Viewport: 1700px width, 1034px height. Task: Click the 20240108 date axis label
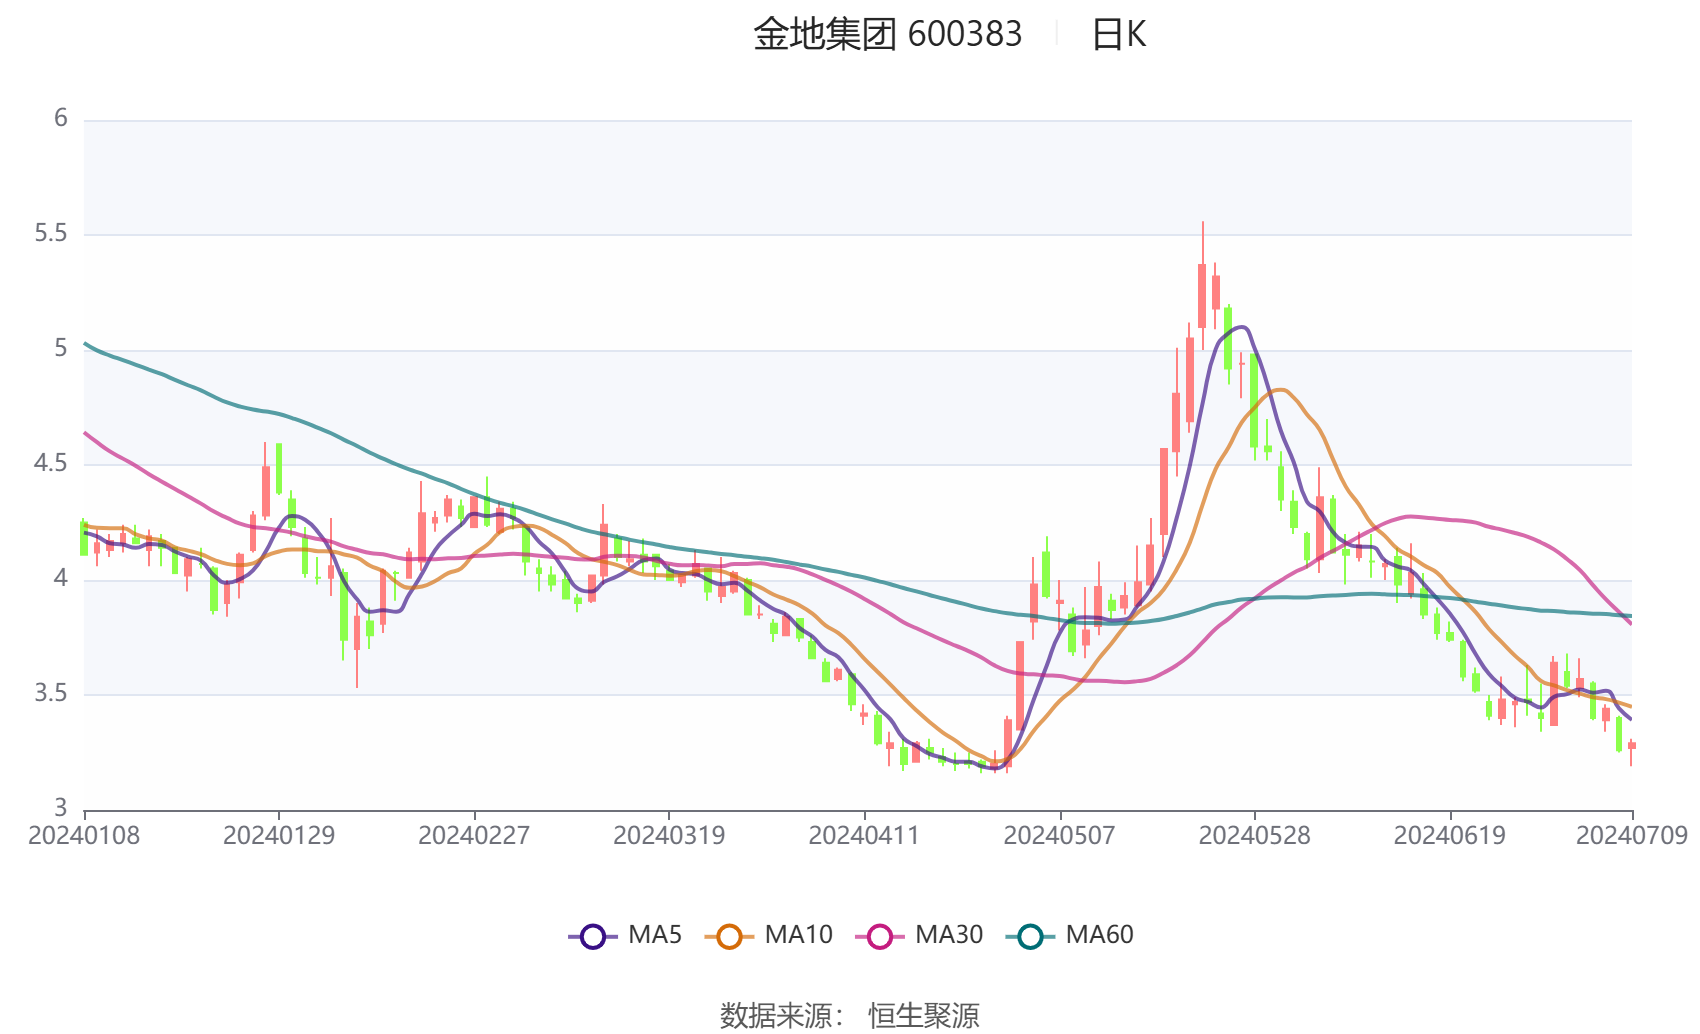coord(84,836)
